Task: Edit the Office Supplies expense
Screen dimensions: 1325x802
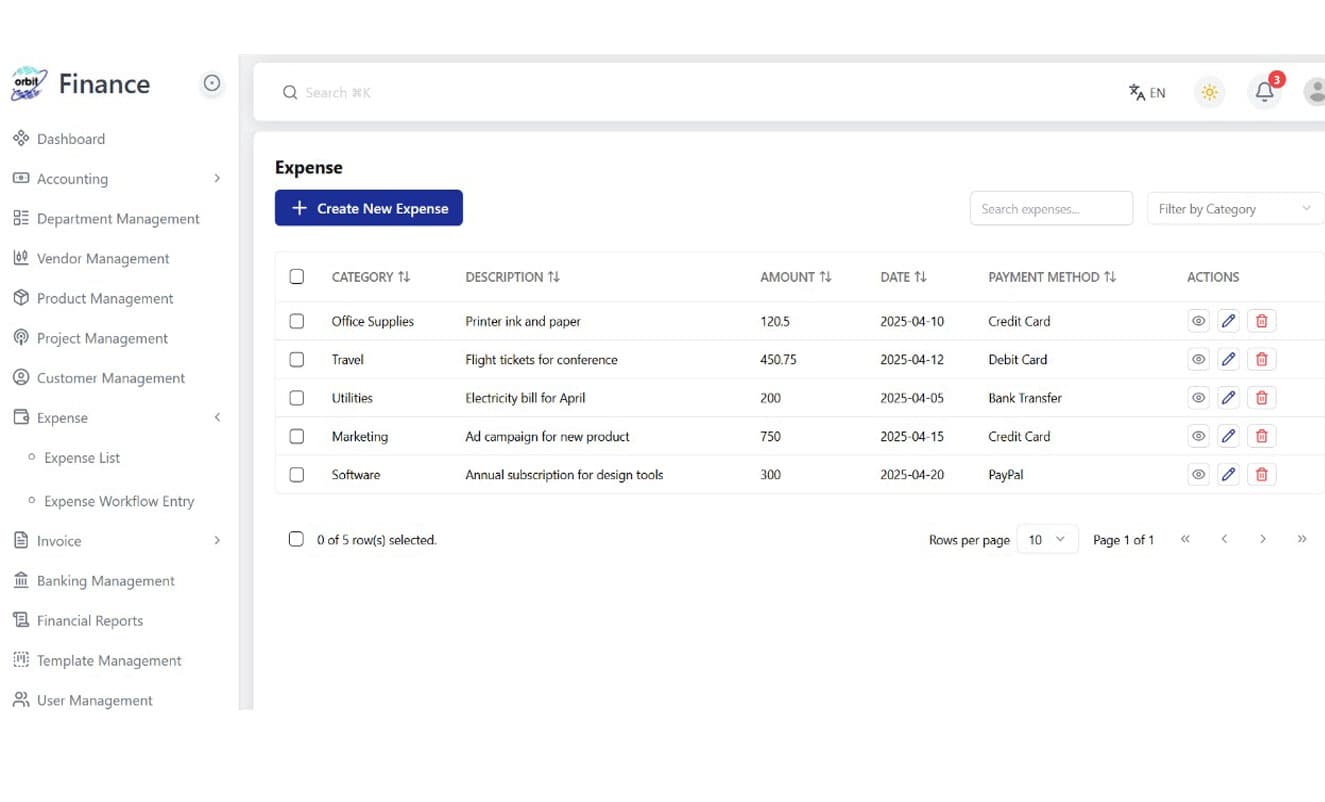Action: pyautogui.click(x=1229, y=321)
